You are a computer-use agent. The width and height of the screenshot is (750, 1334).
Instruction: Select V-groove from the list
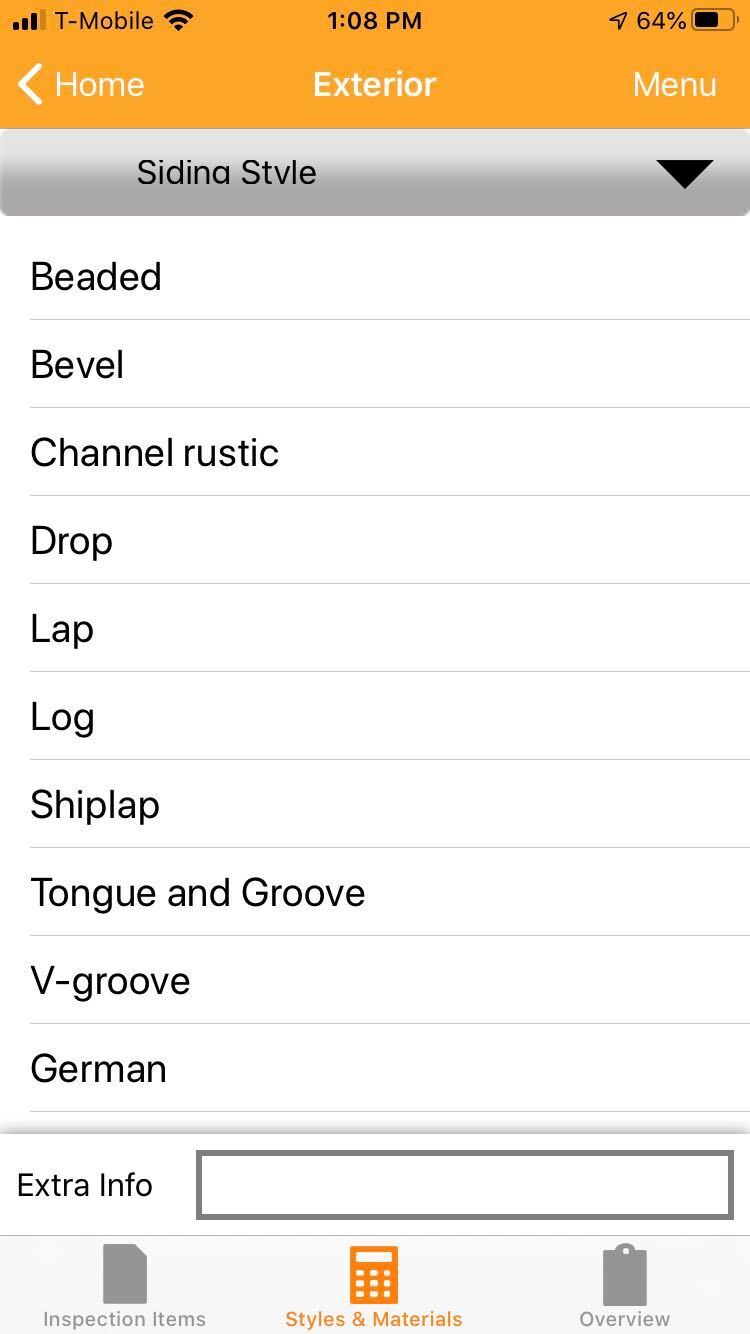point(110,981)
